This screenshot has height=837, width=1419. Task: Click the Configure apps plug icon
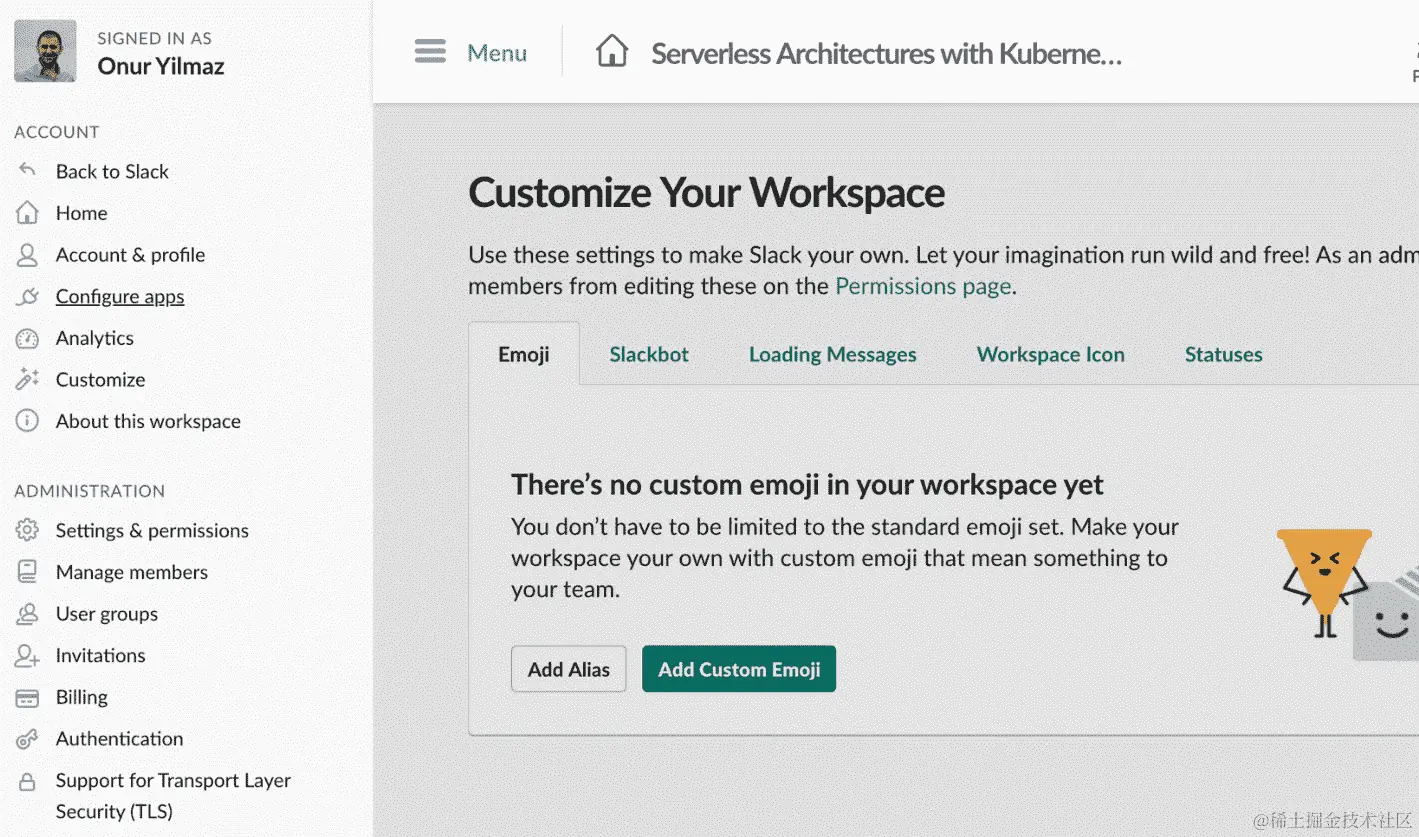pos(27,297)
